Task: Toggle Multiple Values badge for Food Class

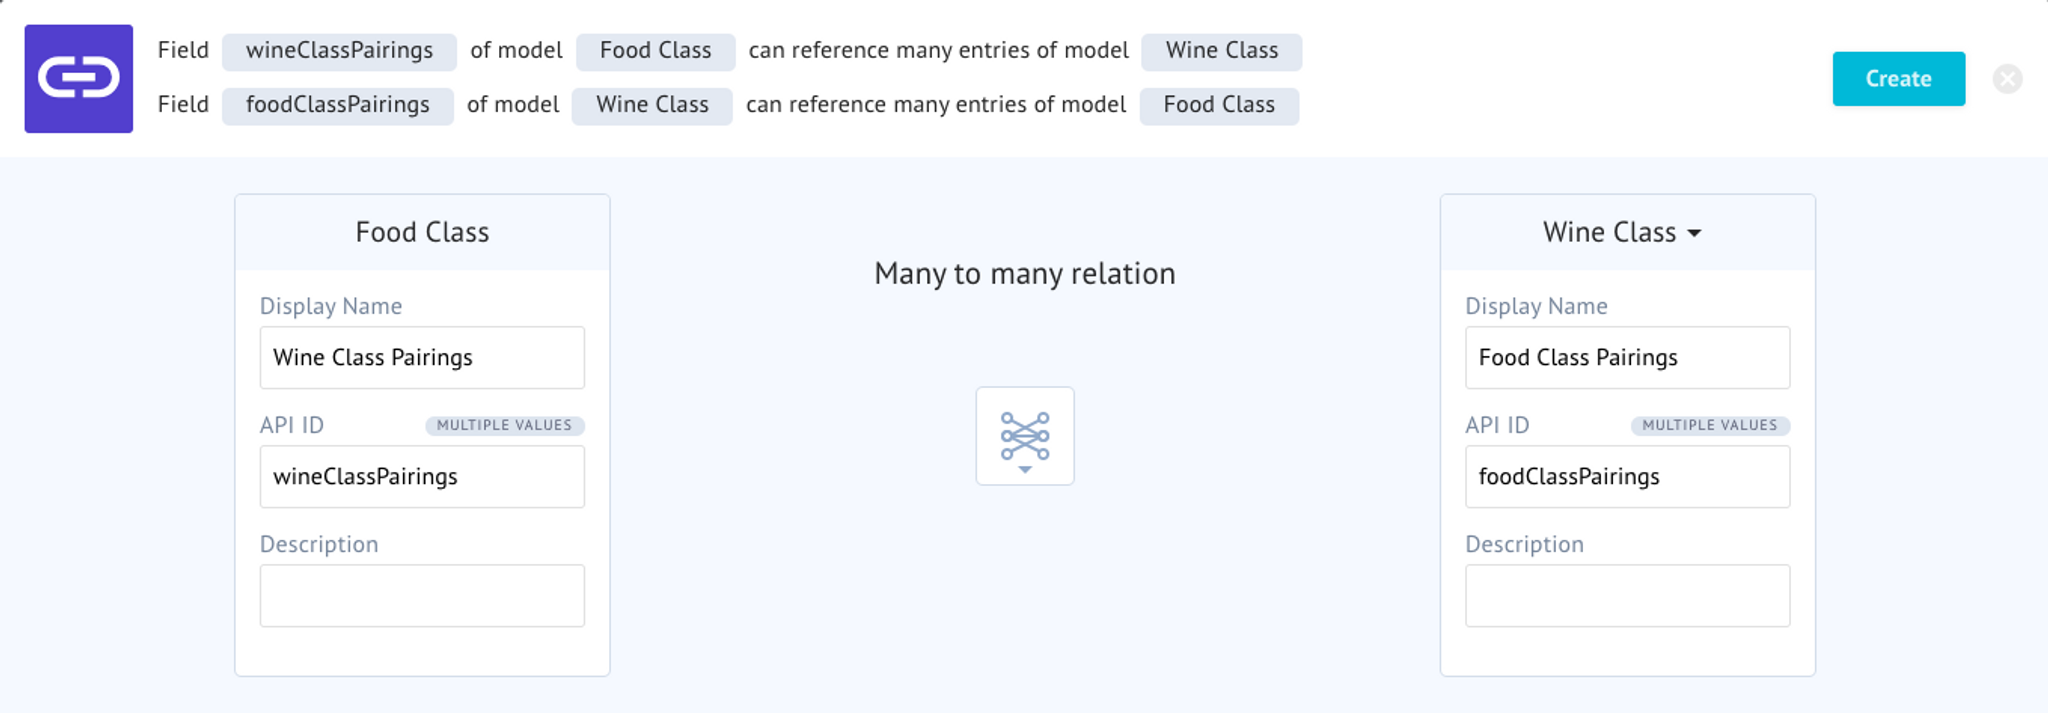Action: coord(504,425)
